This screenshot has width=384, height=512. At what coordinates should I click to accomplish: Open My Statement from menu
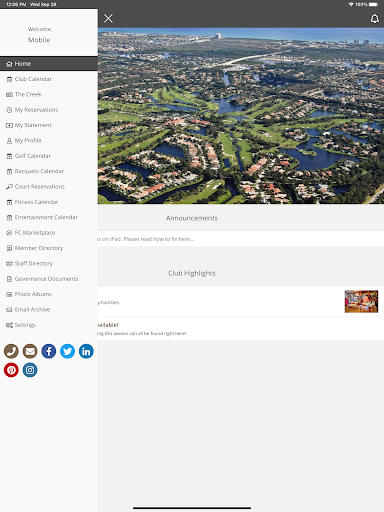[x=49, y=125]
